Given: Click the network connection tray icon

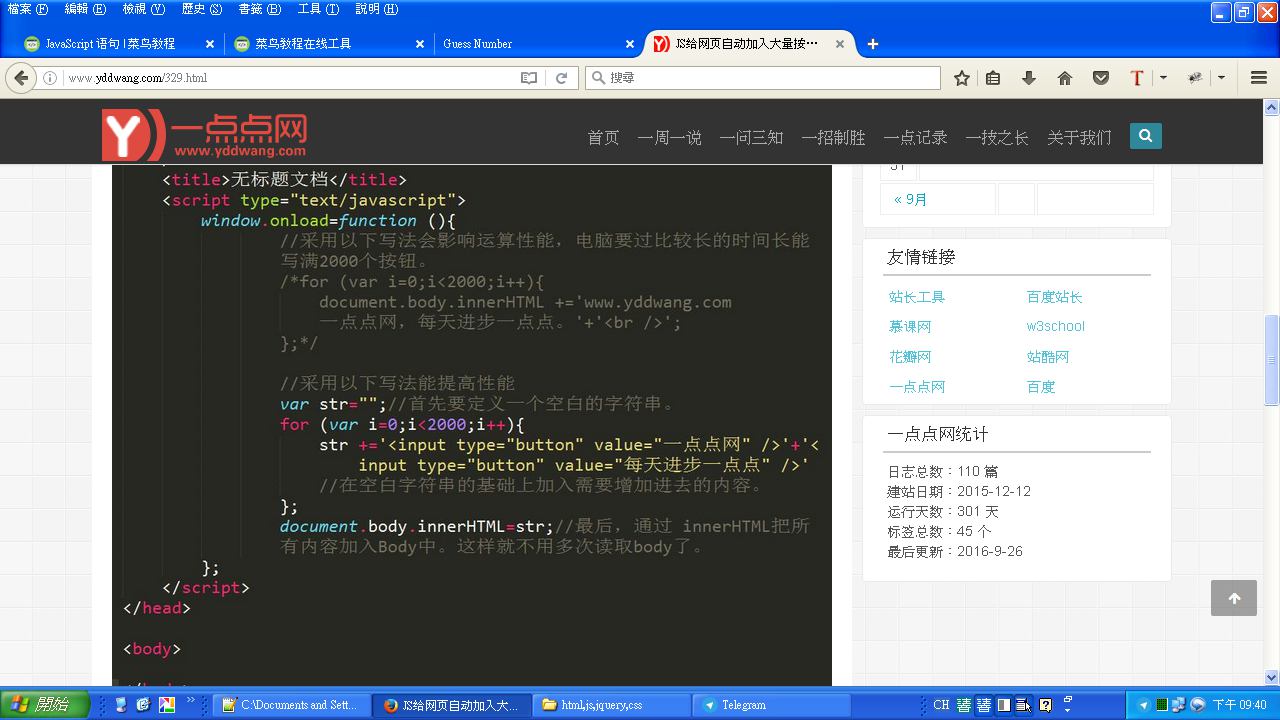Looking at the screenshot, I should click(x=1178, y=705).
